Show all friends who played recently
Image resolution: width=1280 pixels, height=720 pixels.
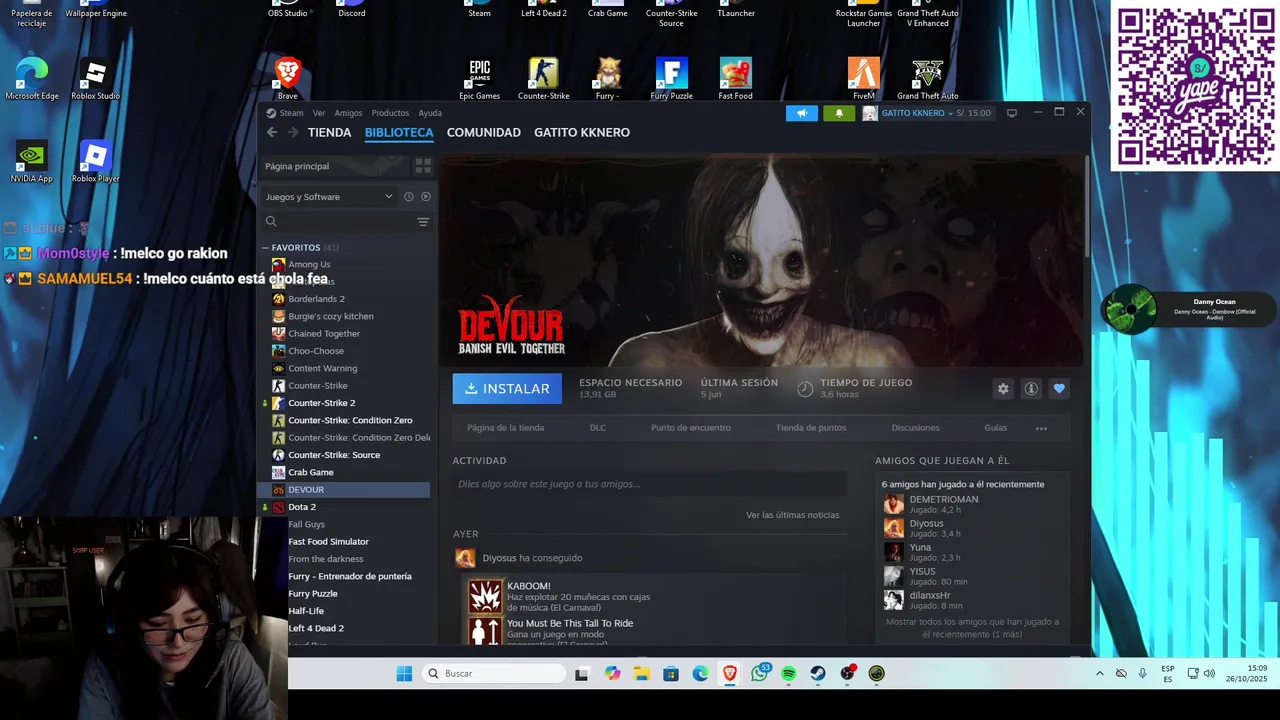point(972,628)
